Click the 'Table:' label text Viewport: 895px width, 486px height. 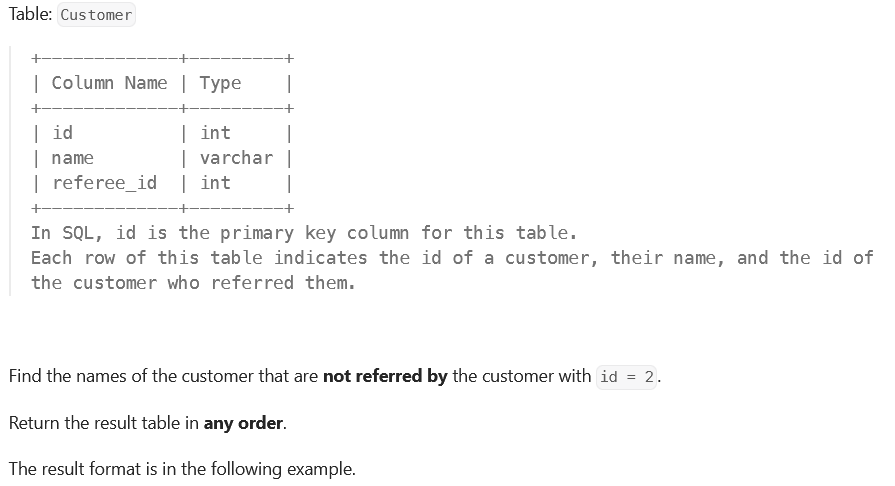(x=30, y=14)
